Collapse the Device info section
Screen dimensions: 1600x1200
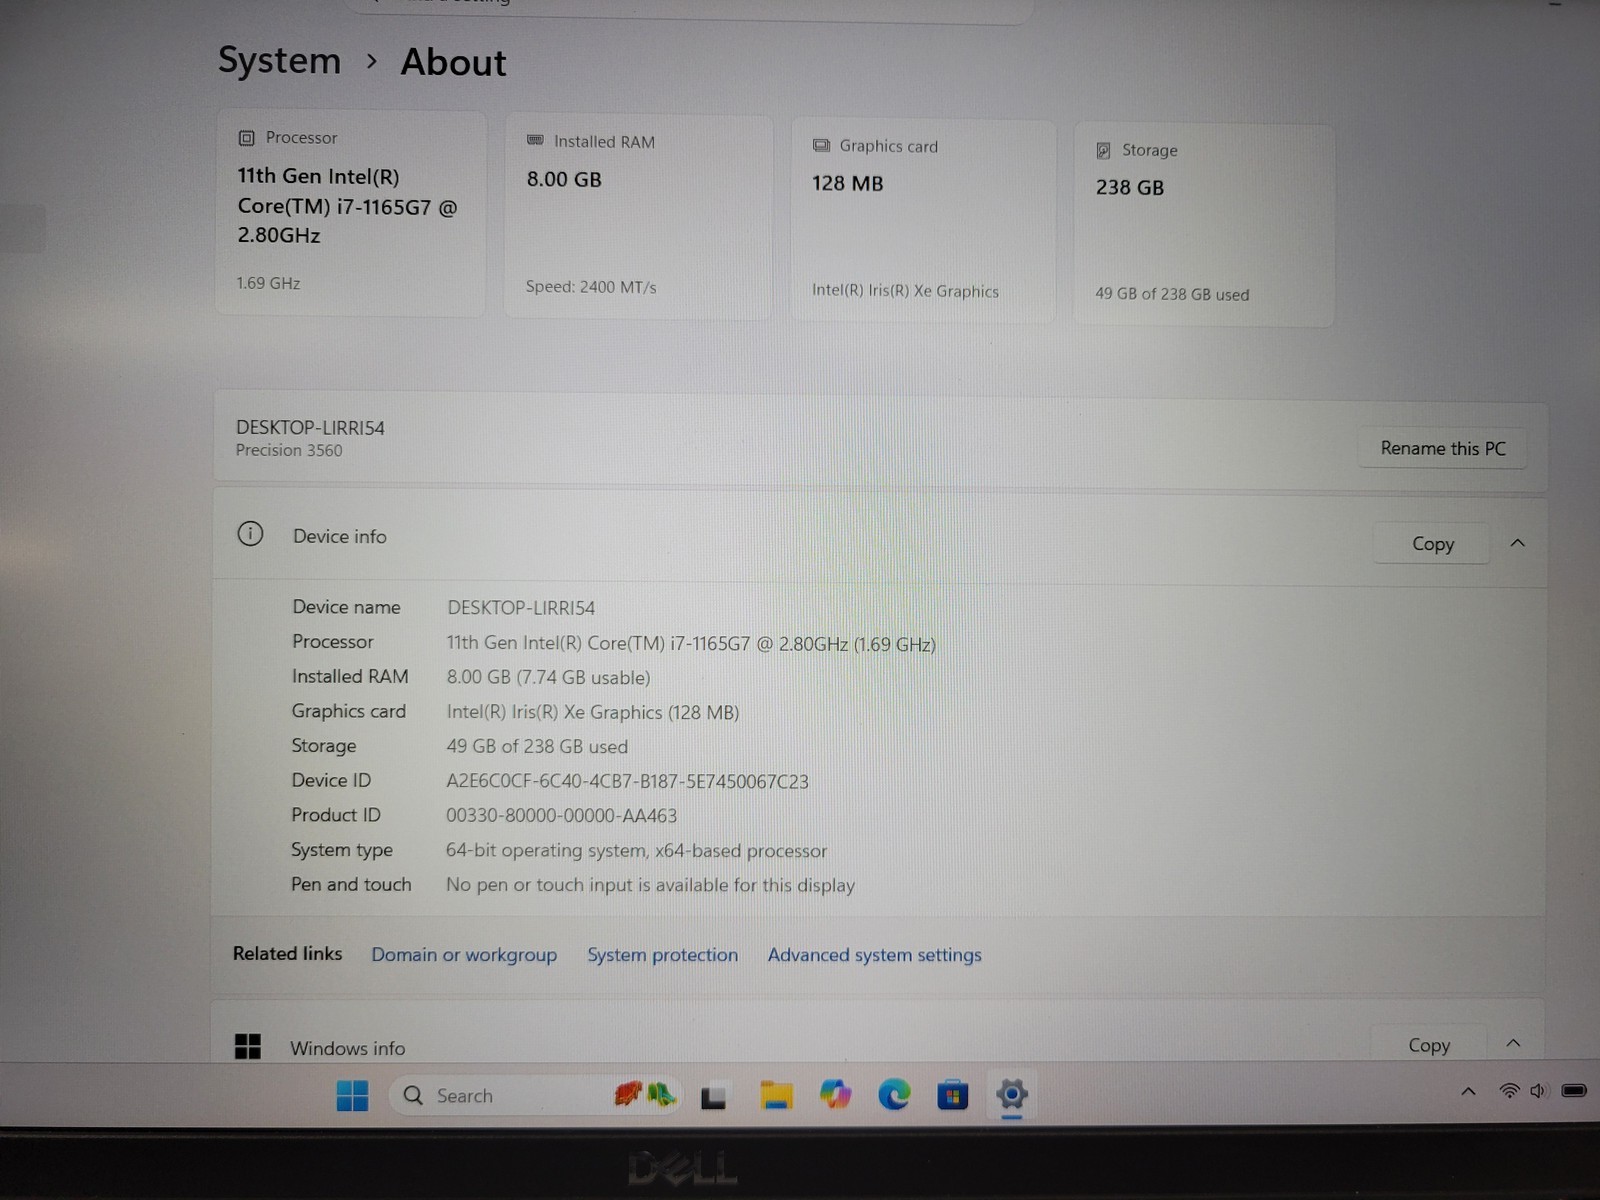tap(1517, 543)
